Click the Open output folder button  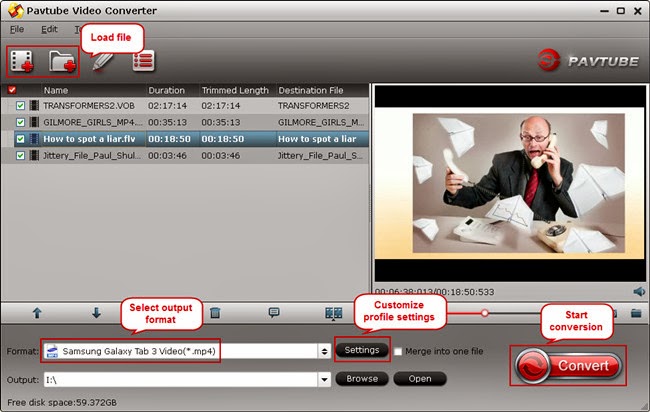pyautogui.click(x=420, y=378)
